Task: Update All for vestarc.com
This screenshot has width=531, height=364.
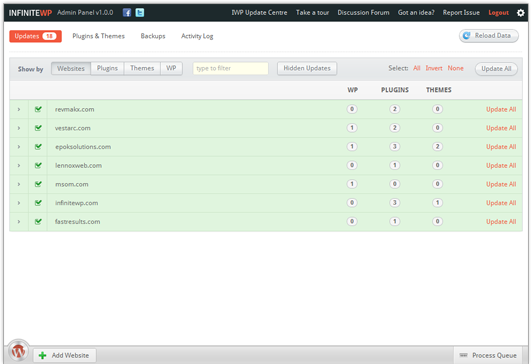Action: click(x=501, y=128)
